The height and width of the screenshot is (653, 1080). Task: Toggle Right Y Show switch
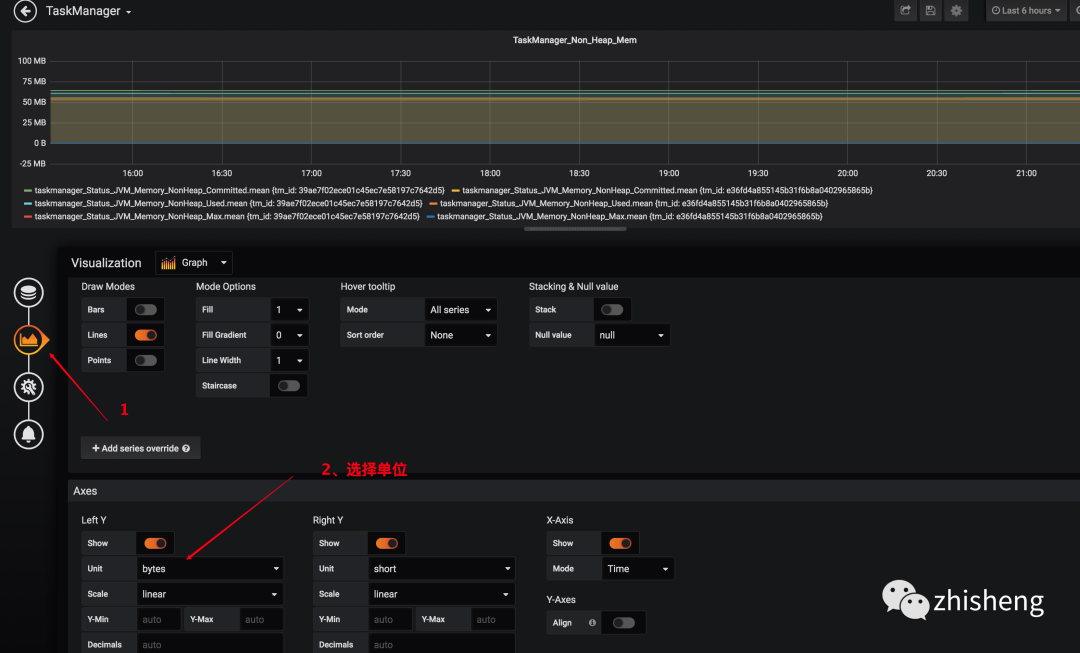coord(386,543)
